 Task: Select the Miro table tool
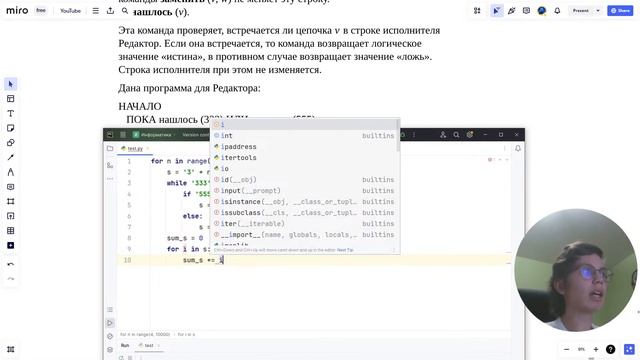(11, 231)
